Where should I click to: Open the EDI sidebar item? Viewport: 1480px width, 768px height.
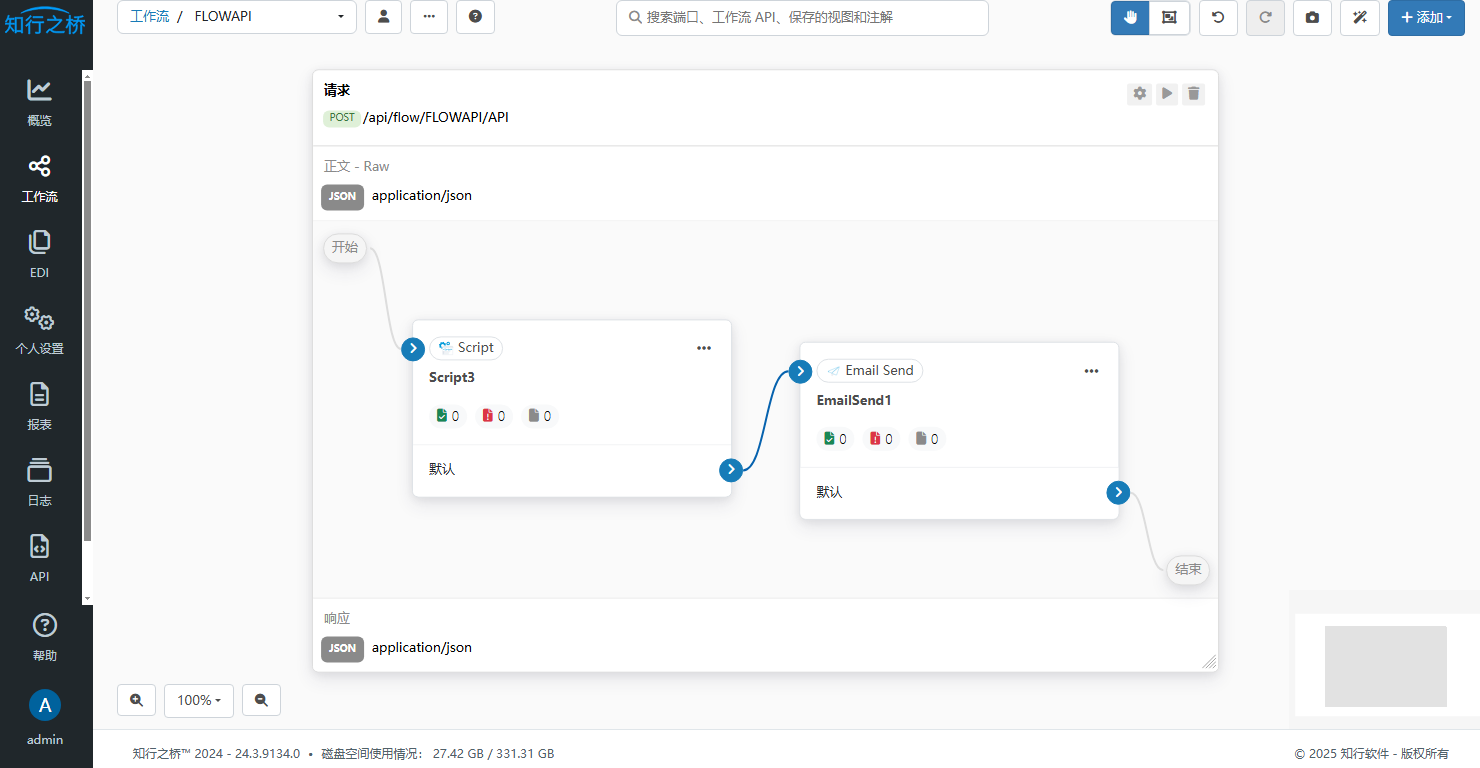(x=40, y=255)
